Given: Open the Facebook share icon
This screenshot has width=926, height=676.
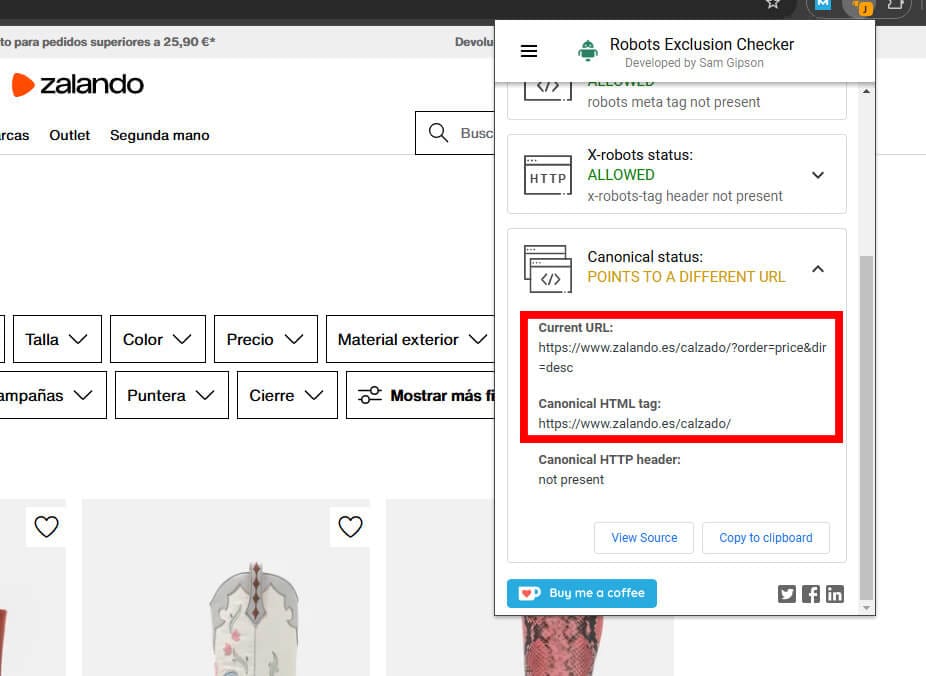Looking at the screenshot, I should click(811, 593).
